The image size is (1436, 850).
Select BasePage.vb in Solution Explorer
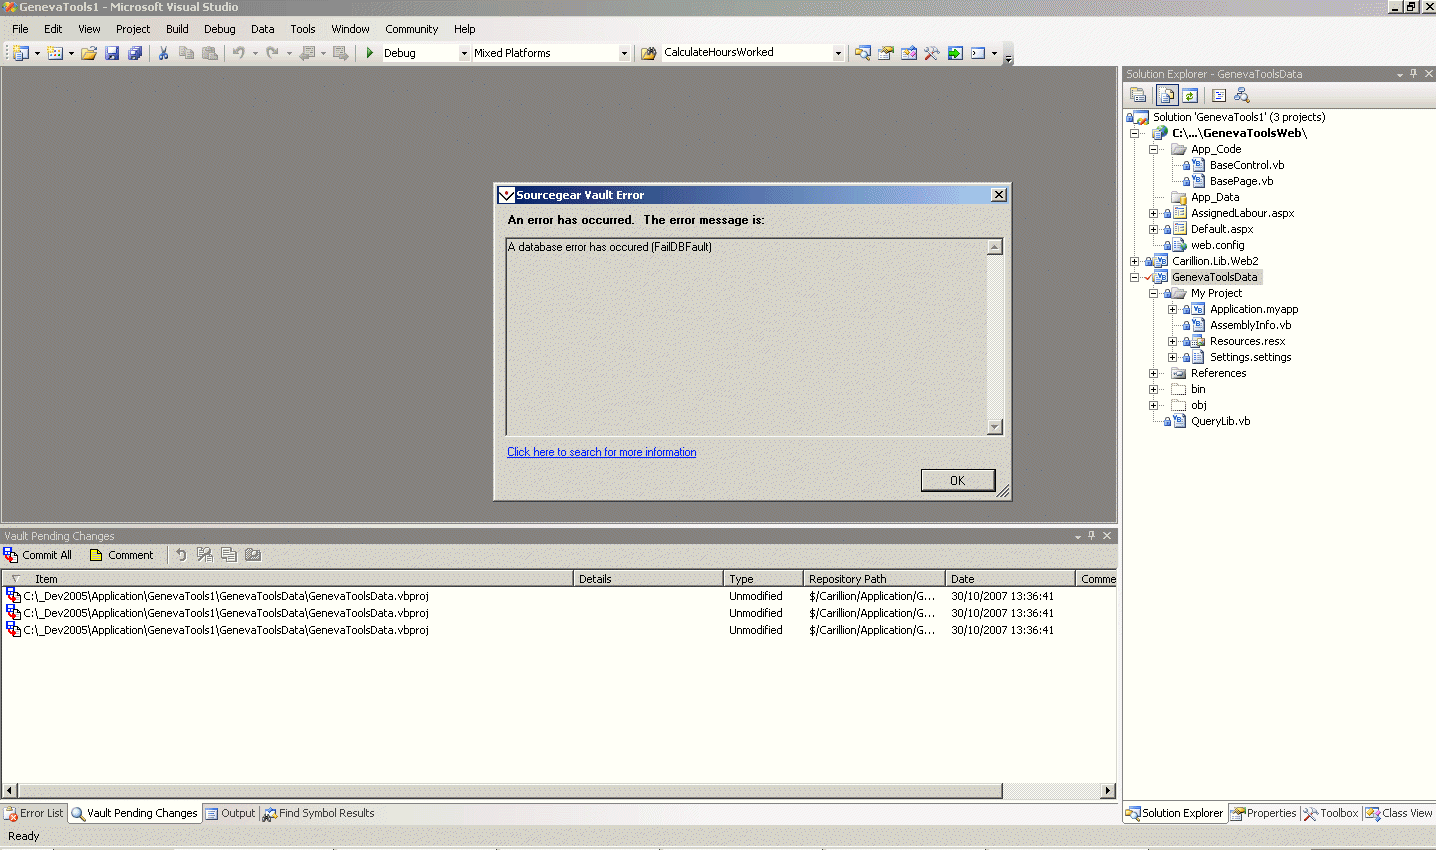1241,181
